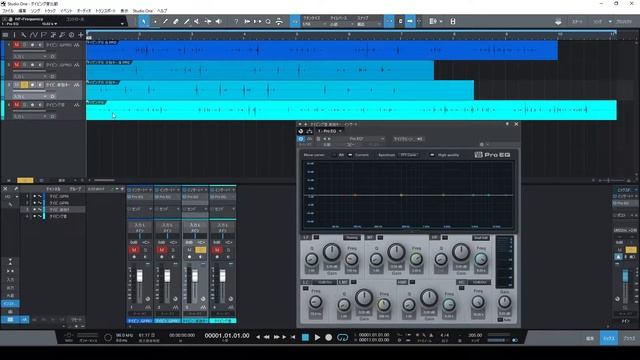Click the LF Gain knob in Pro EQ
640x360 pixels.
tap(332, 253)
